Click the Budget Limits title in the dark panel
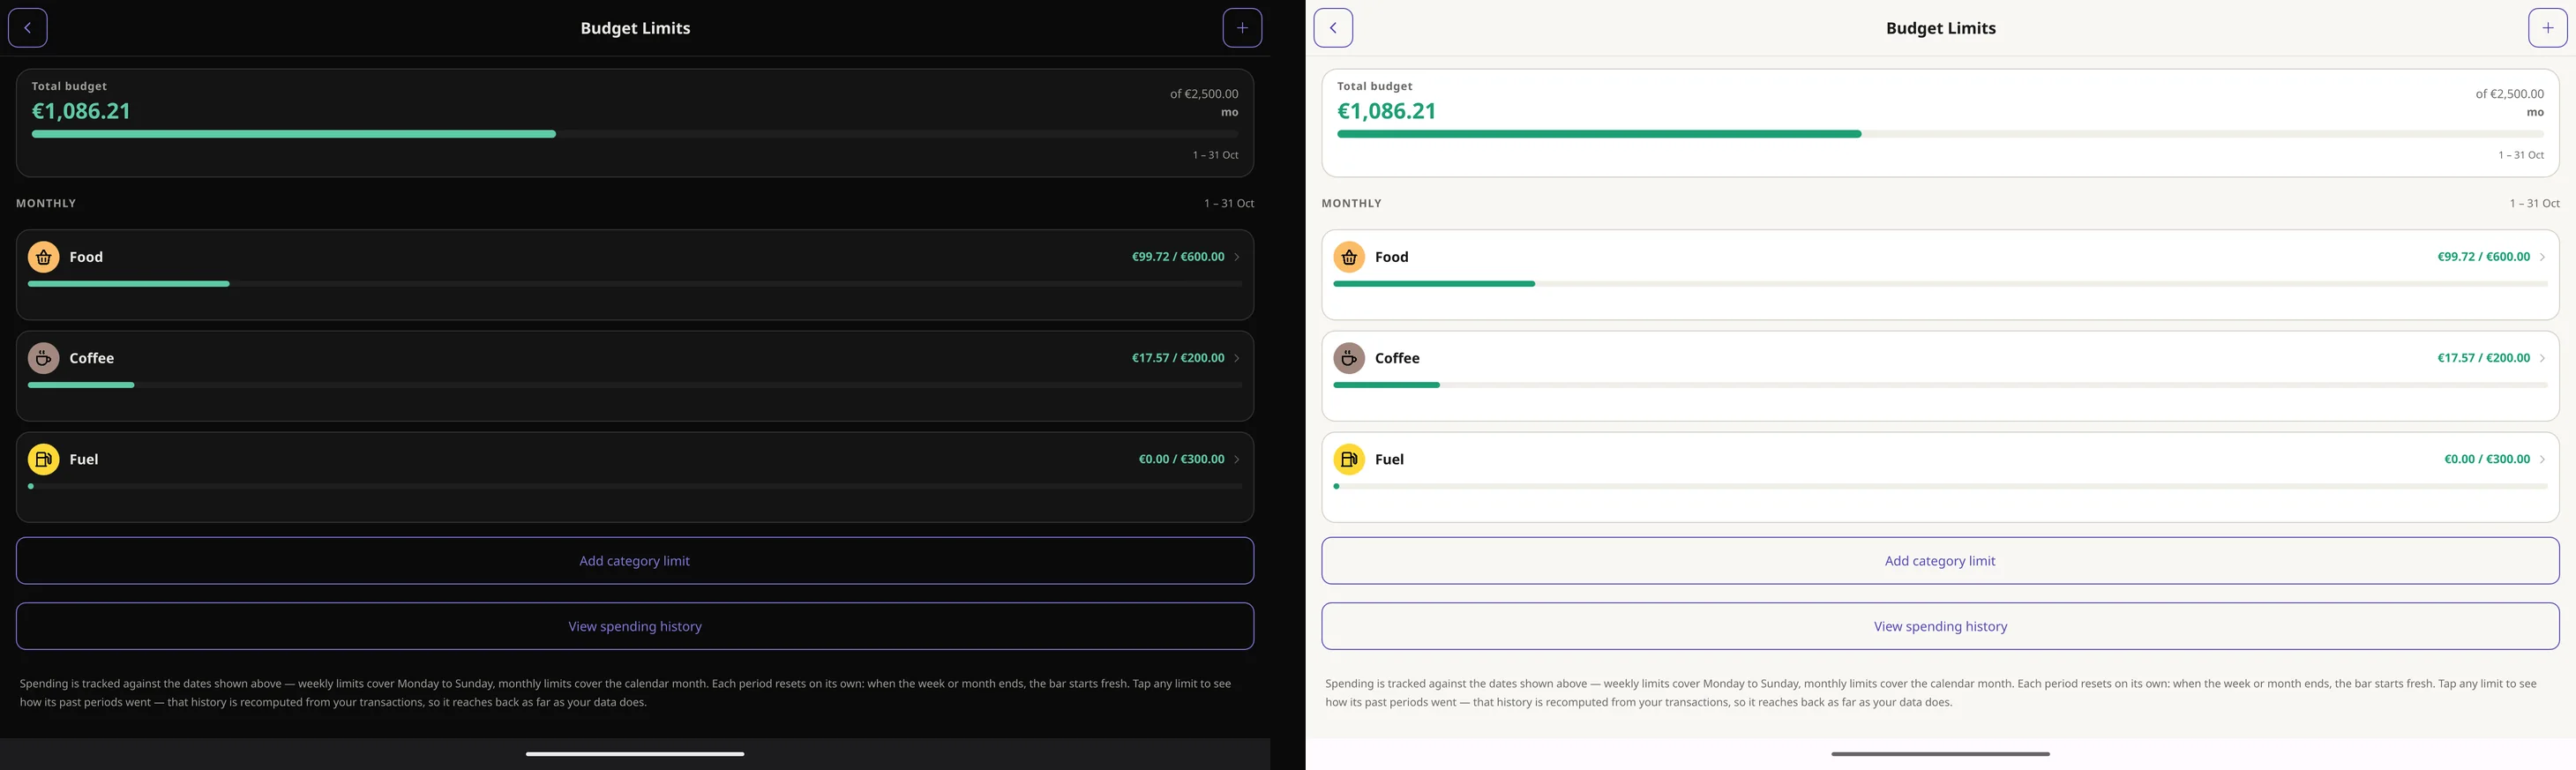Viewport: 2576px width, 770px height. coord(635,28)
